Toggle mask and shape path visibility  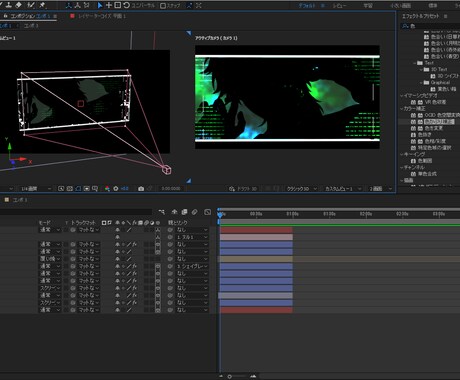78,189
